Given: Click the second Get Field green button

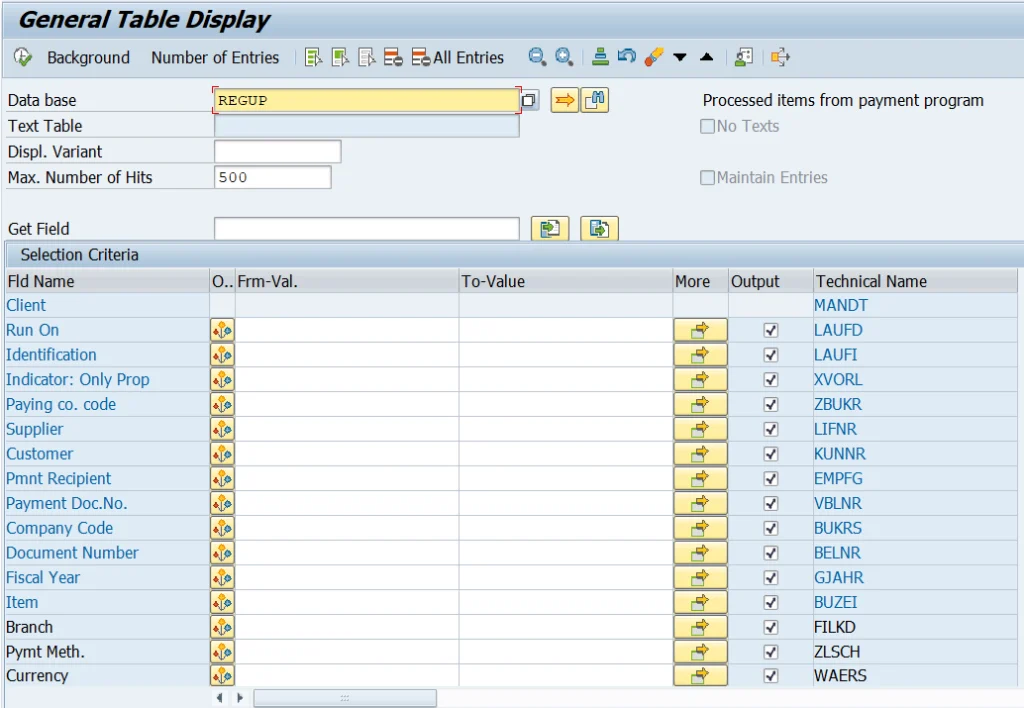Looking at the screenshot, I should (600, 229).
